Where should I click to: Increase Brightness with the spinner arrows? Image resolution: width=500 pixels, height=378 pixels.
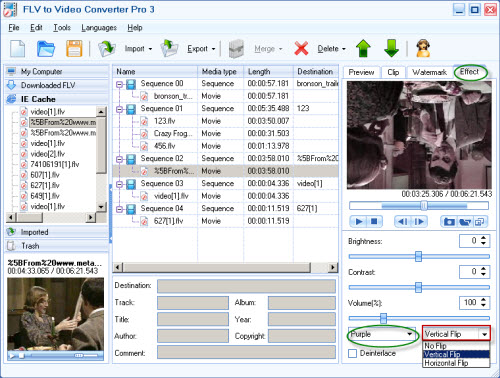484,238
